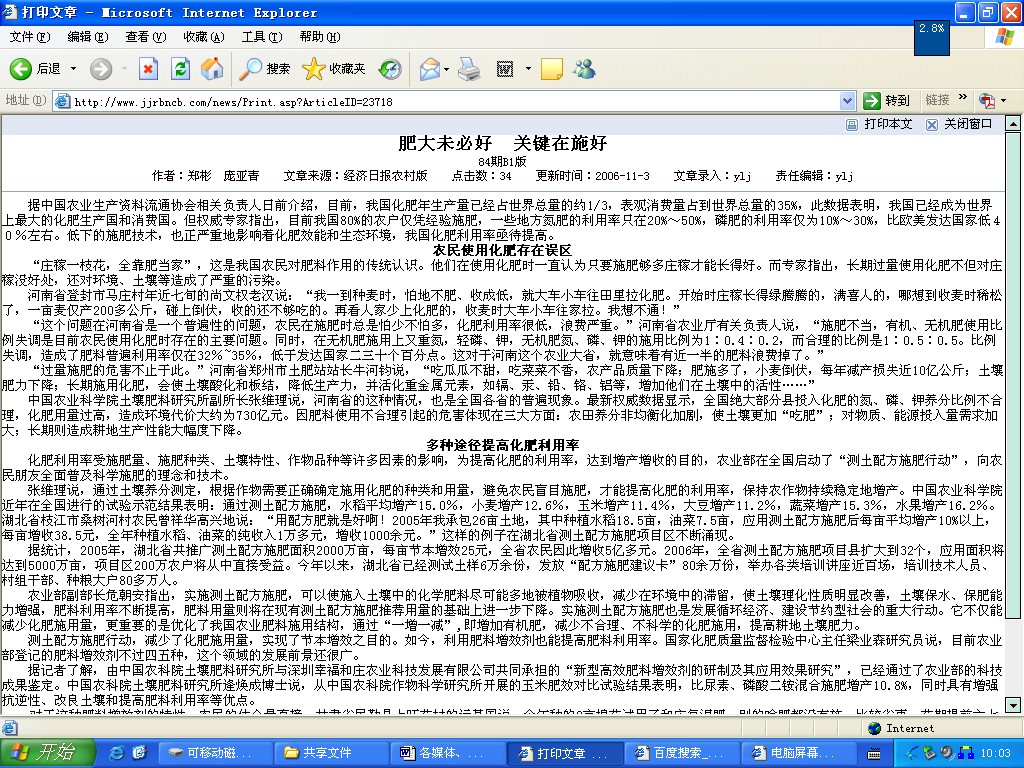Expand the Edit with Word dropdown arrow
Viewport: 1024px width, 768px height.
pos(528,69)
